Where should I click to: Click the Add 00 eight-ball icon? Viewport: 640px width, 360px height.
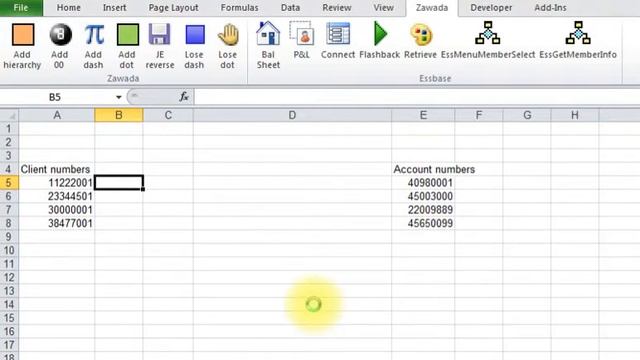point(60,34)
